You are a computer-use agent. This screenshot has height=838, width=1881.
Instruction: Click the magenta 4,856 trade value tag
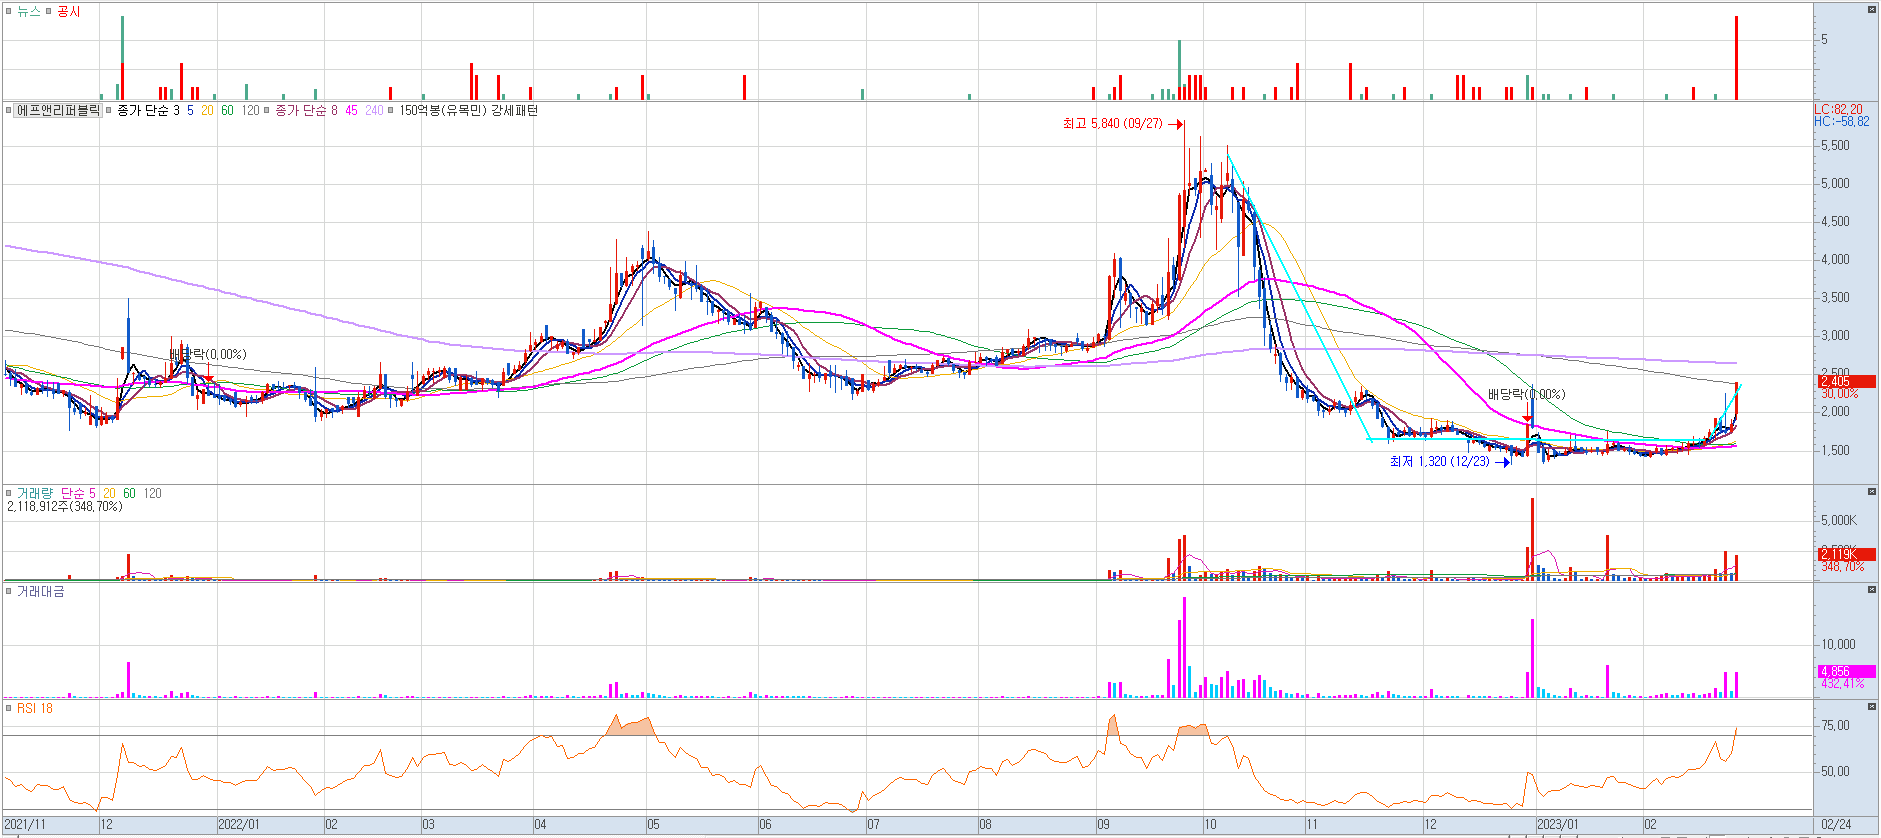click(1846, 672)
